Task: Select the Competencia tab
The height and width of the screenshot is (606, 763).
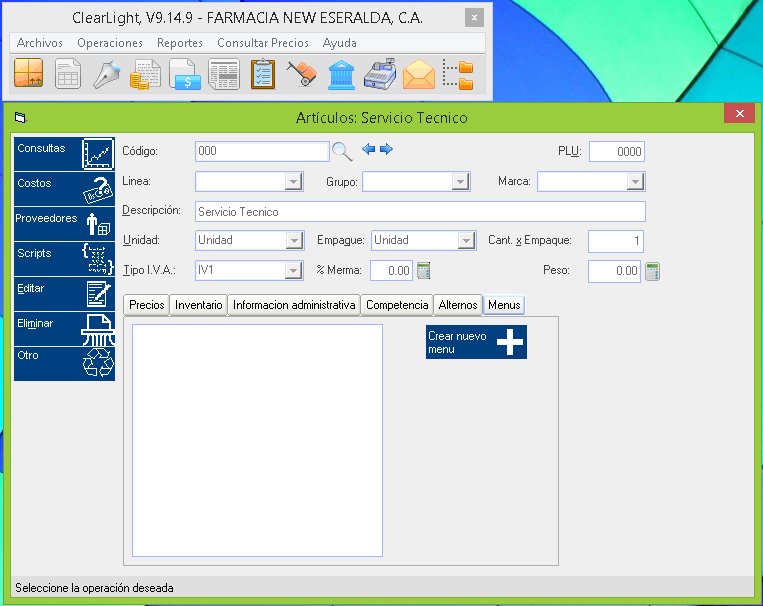Action: click(397, 305)
